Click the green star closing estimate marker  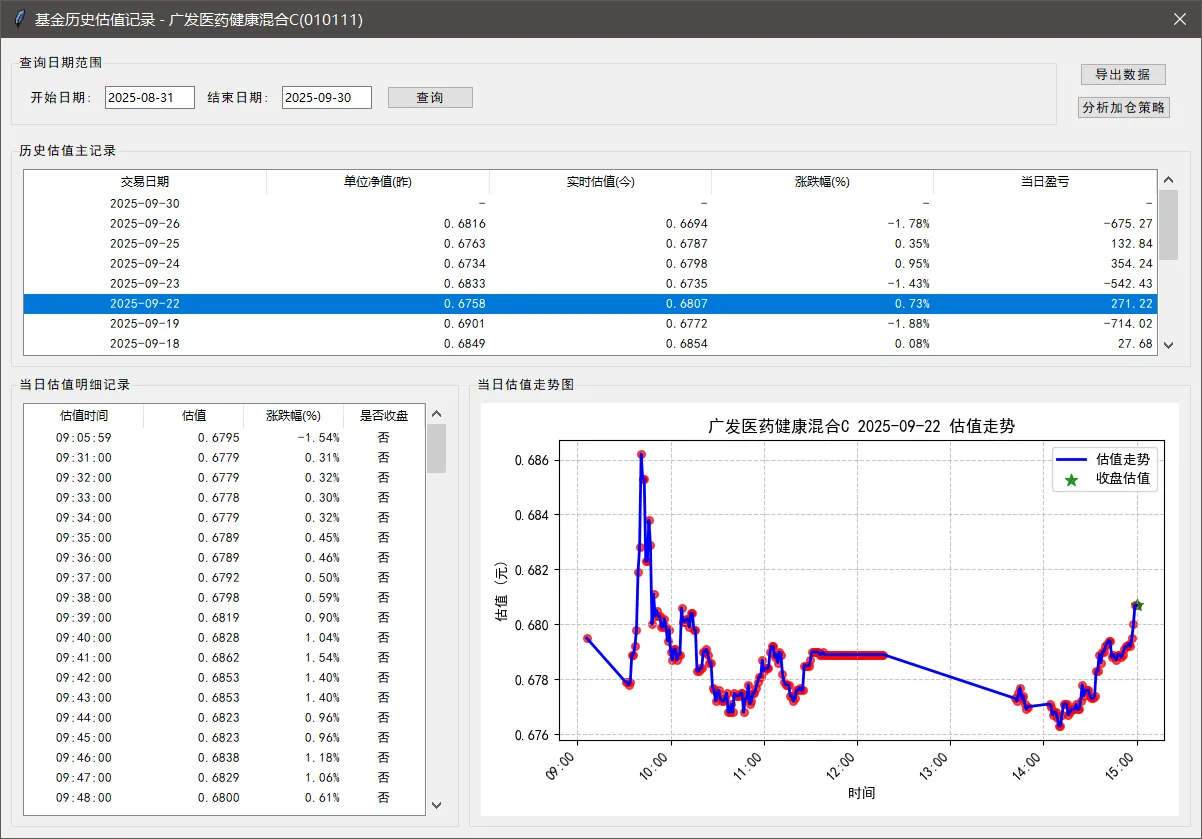pyautogui.click(x=1137, y=605)
